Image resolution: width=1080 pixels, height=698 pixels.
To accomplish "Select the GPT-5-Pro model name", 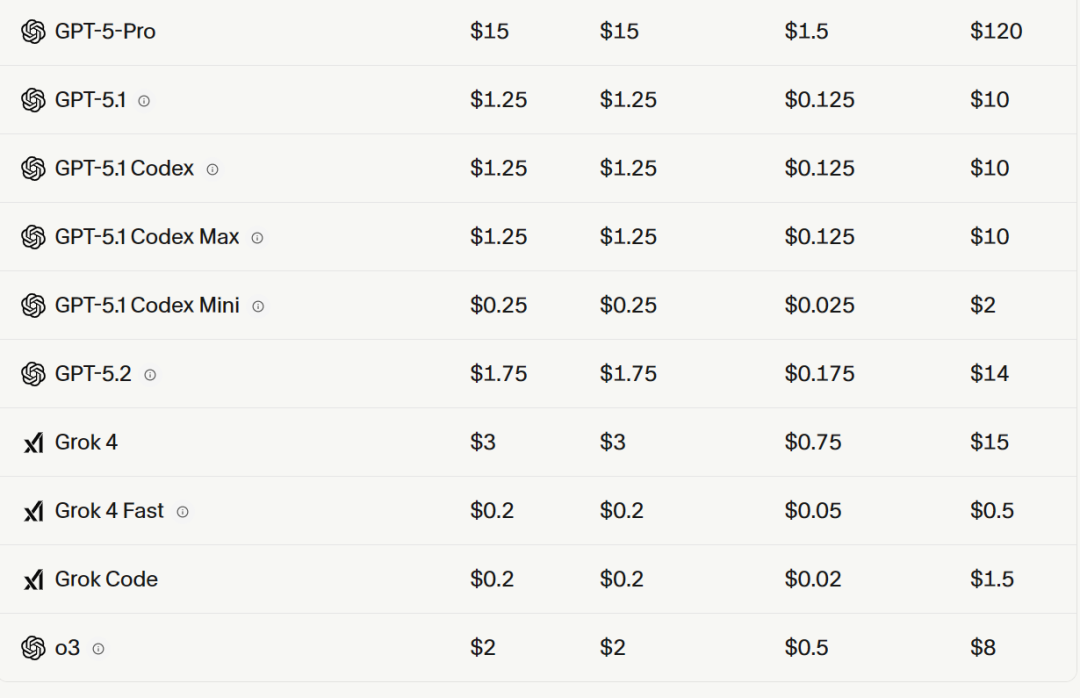I will pyautogui.click(x=105, y=32).
